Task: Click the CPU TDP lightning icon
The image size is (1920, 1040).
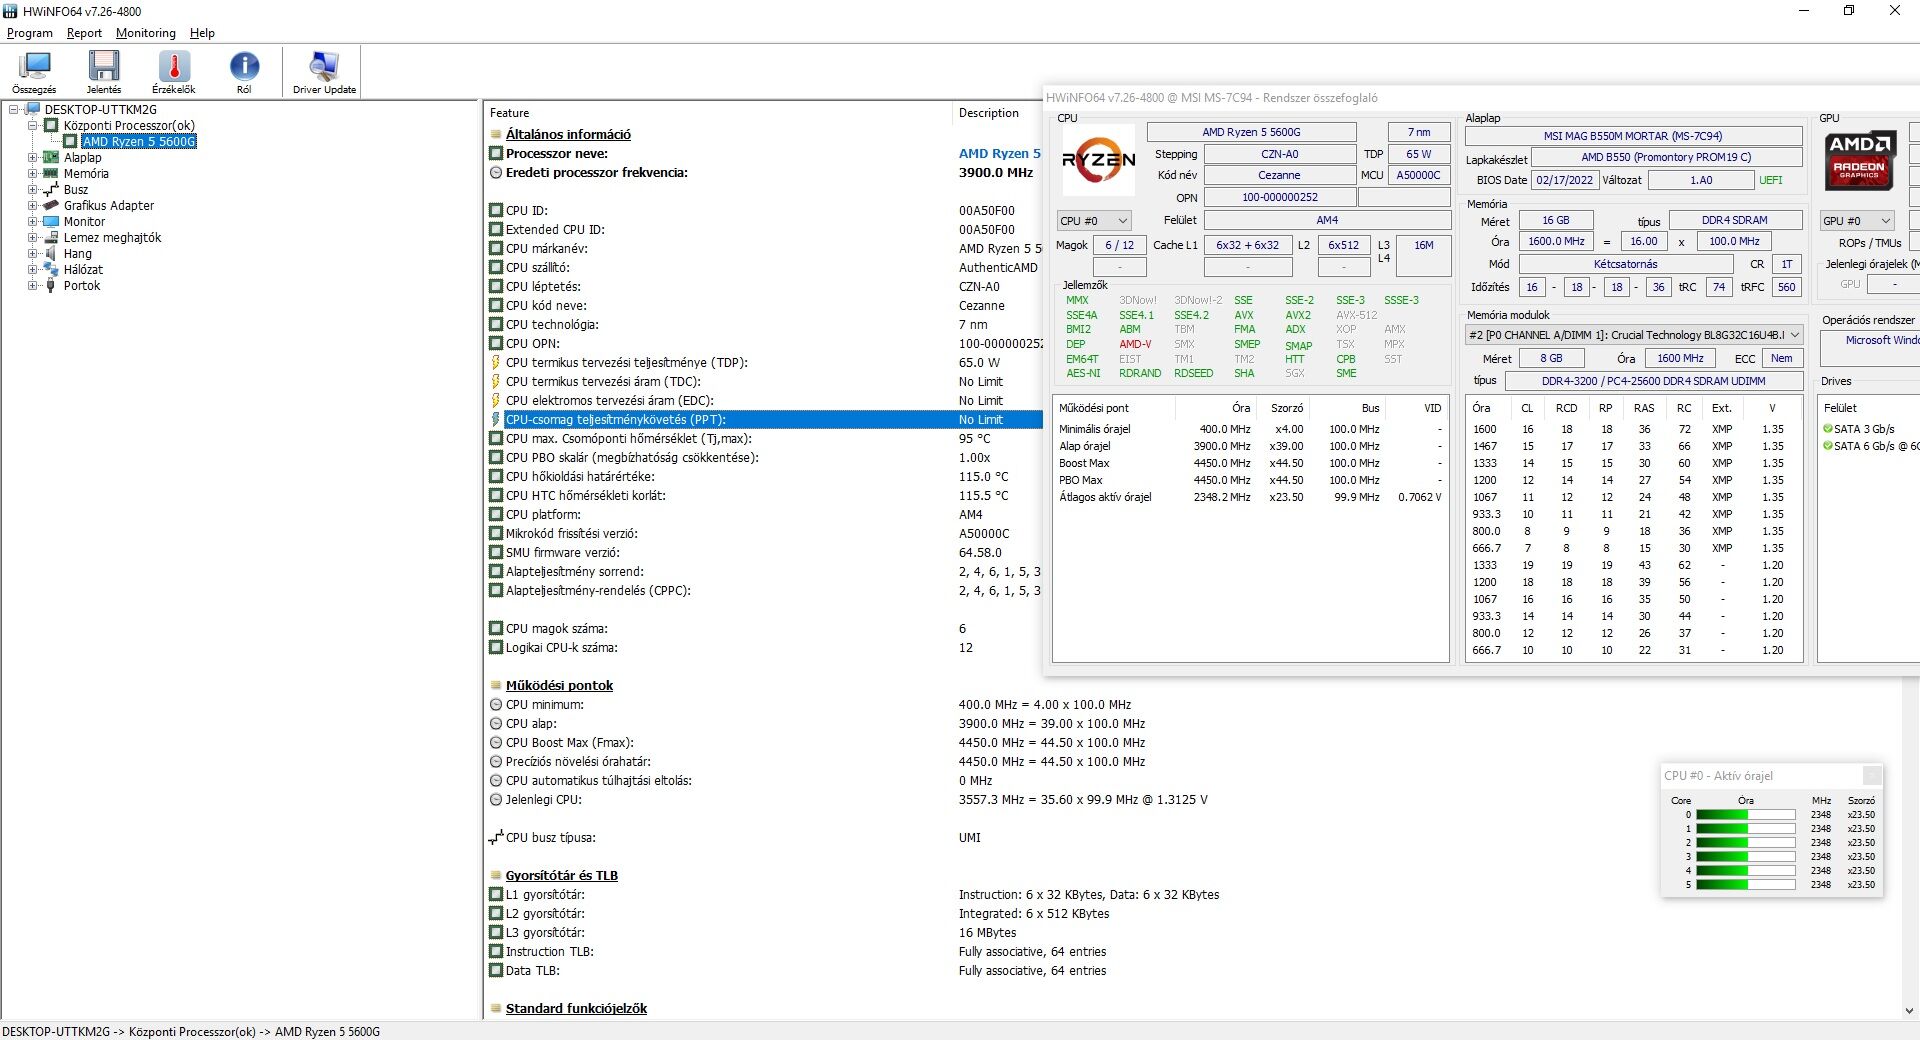Action: (495, 362)
